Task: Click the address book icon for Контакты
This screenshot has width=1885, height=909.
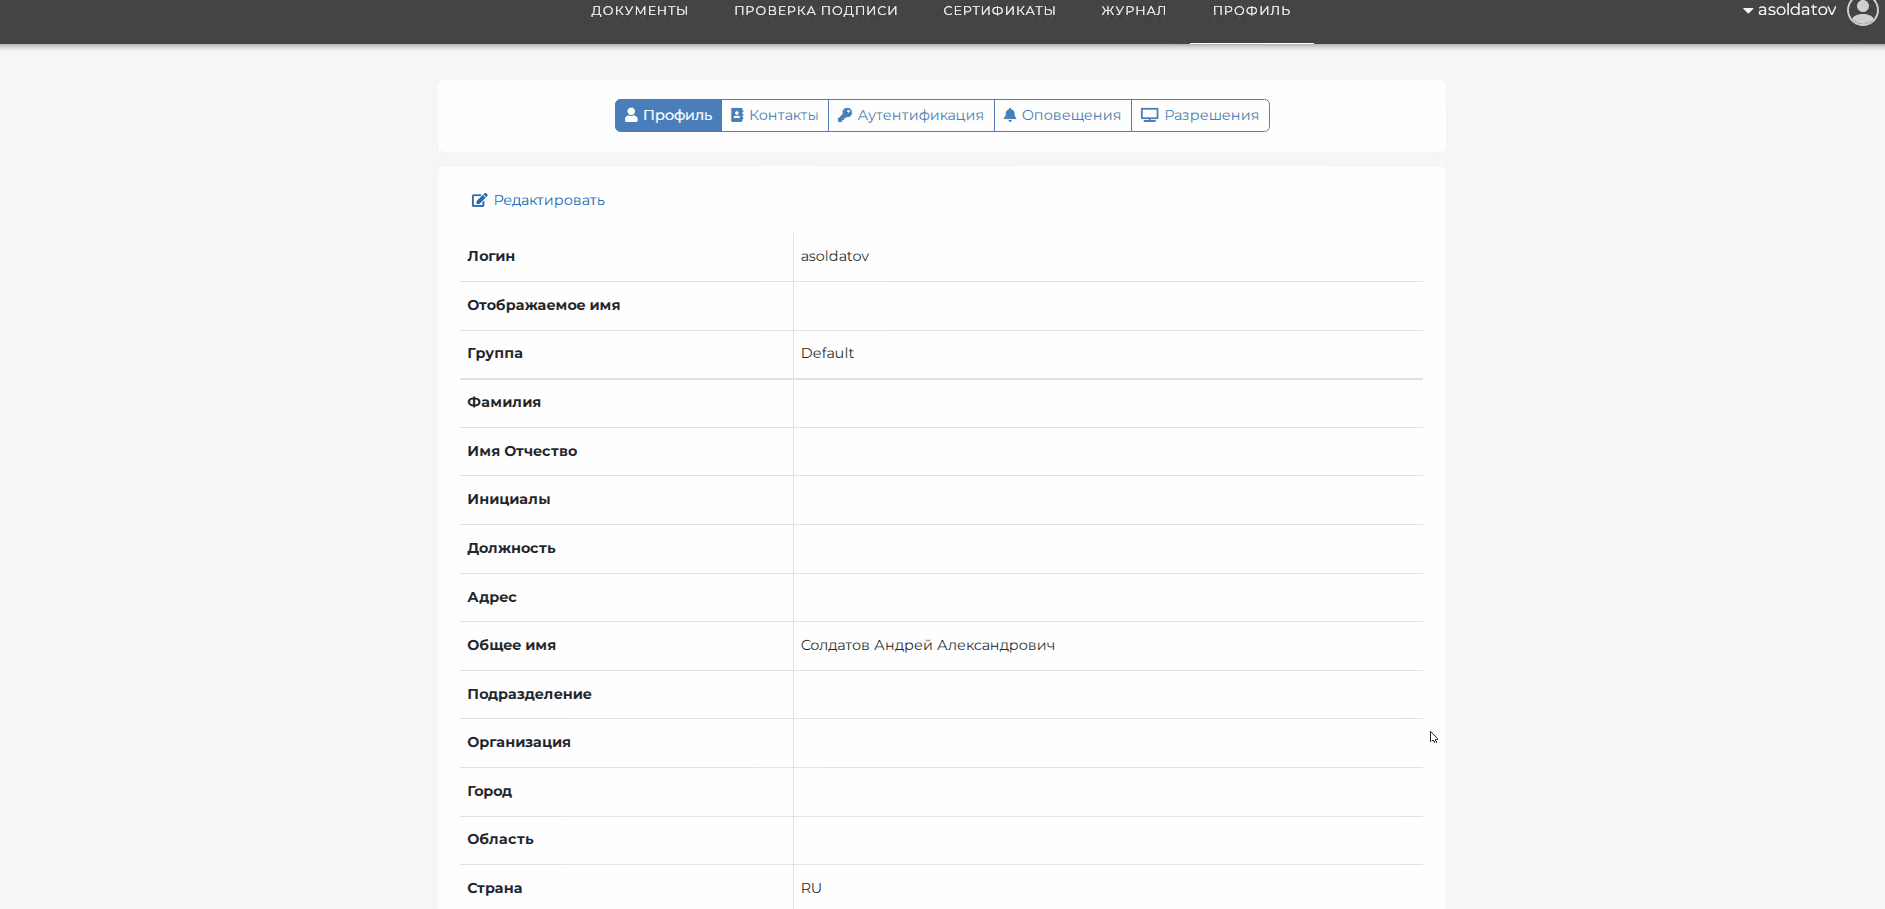Action: [x=737, y=115]
